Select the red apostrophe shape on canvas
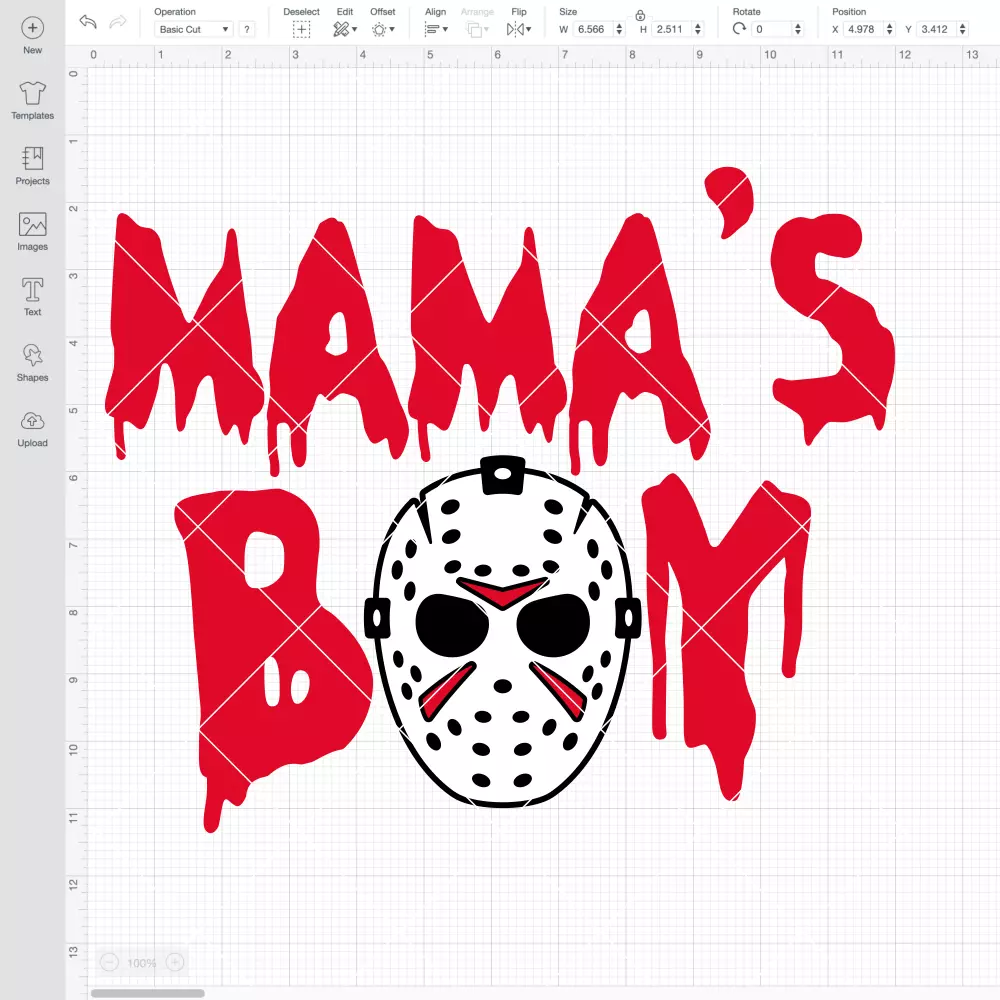 tap(730, 202)
